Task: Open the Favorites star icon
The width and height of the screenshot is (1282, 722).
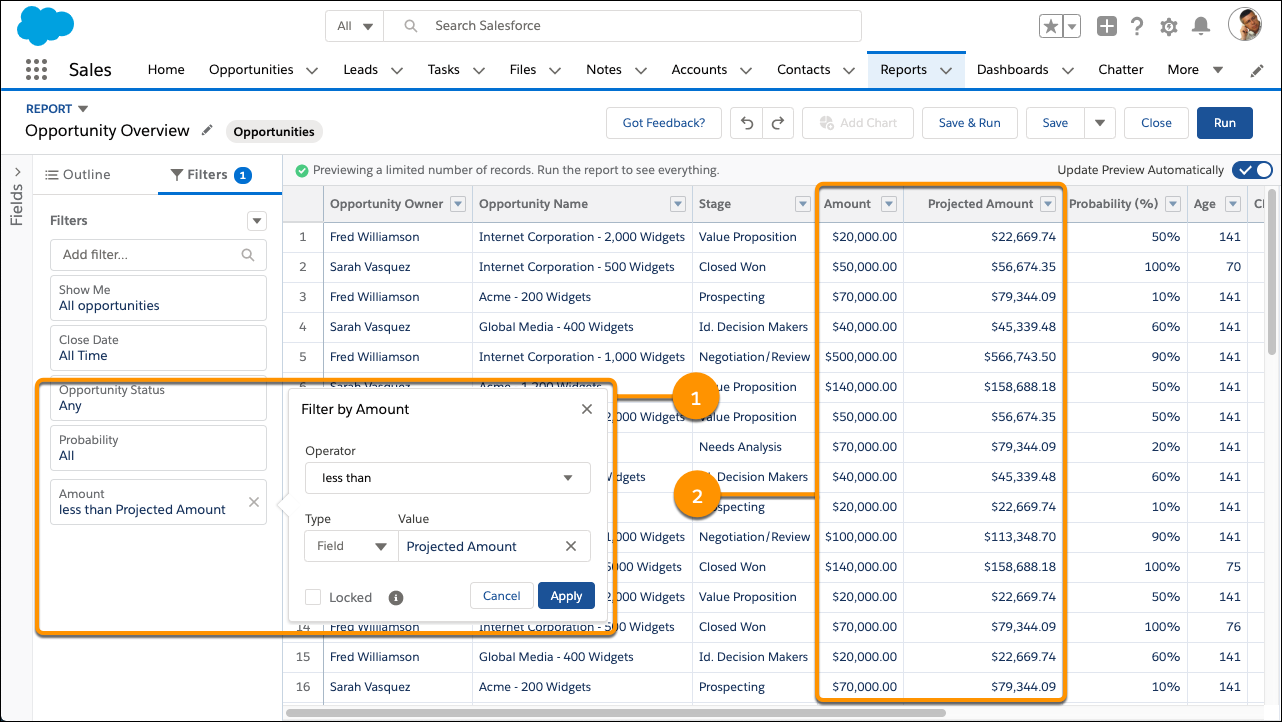Action: pos(1051,26)
